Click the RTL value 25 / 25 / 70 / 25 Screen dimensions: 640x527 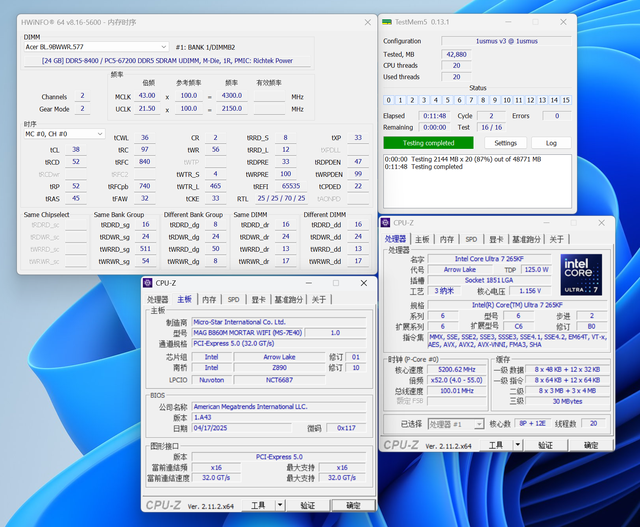(281, 198)
